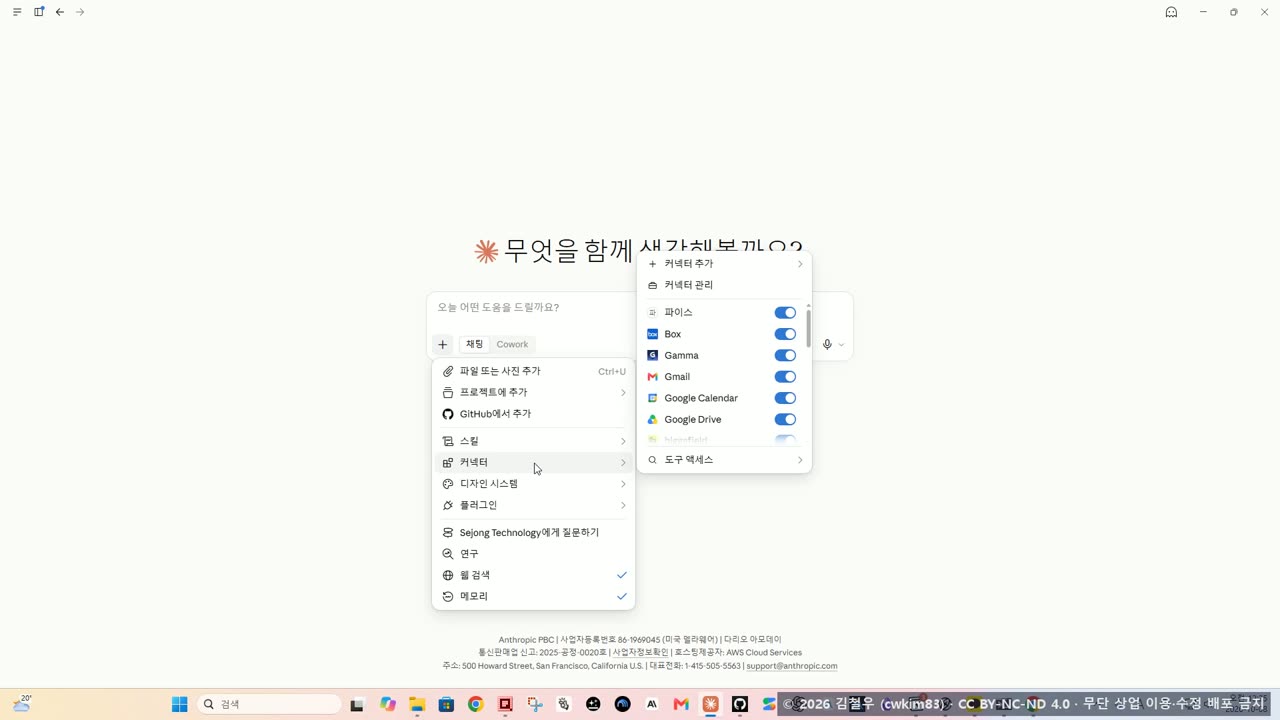Choose 연구 in the add menu
Screen dimensions: 1280x720
click(534, 554)
